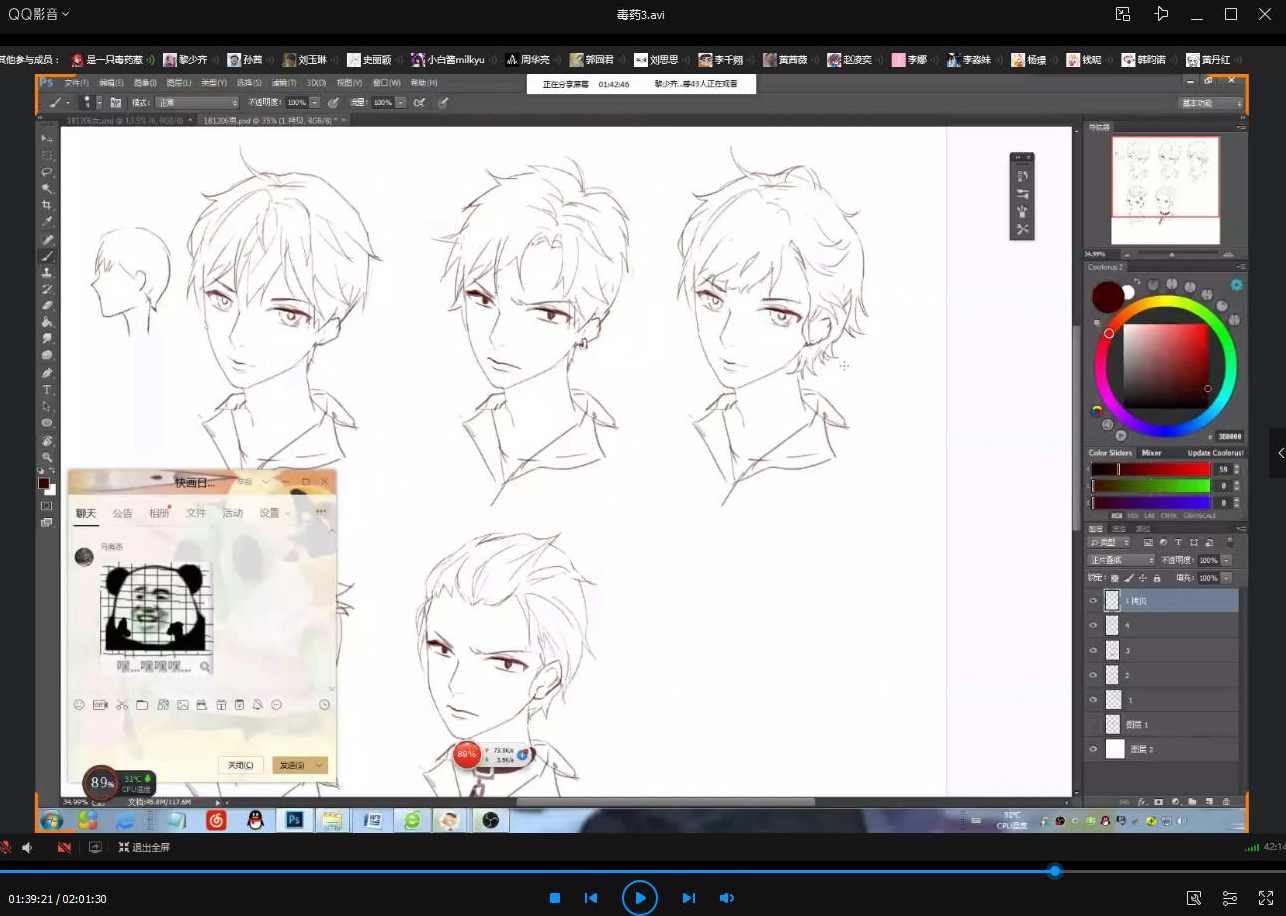Jump to the previous video
Screen dimensions: 1286x916
click(x=591, y=898)
